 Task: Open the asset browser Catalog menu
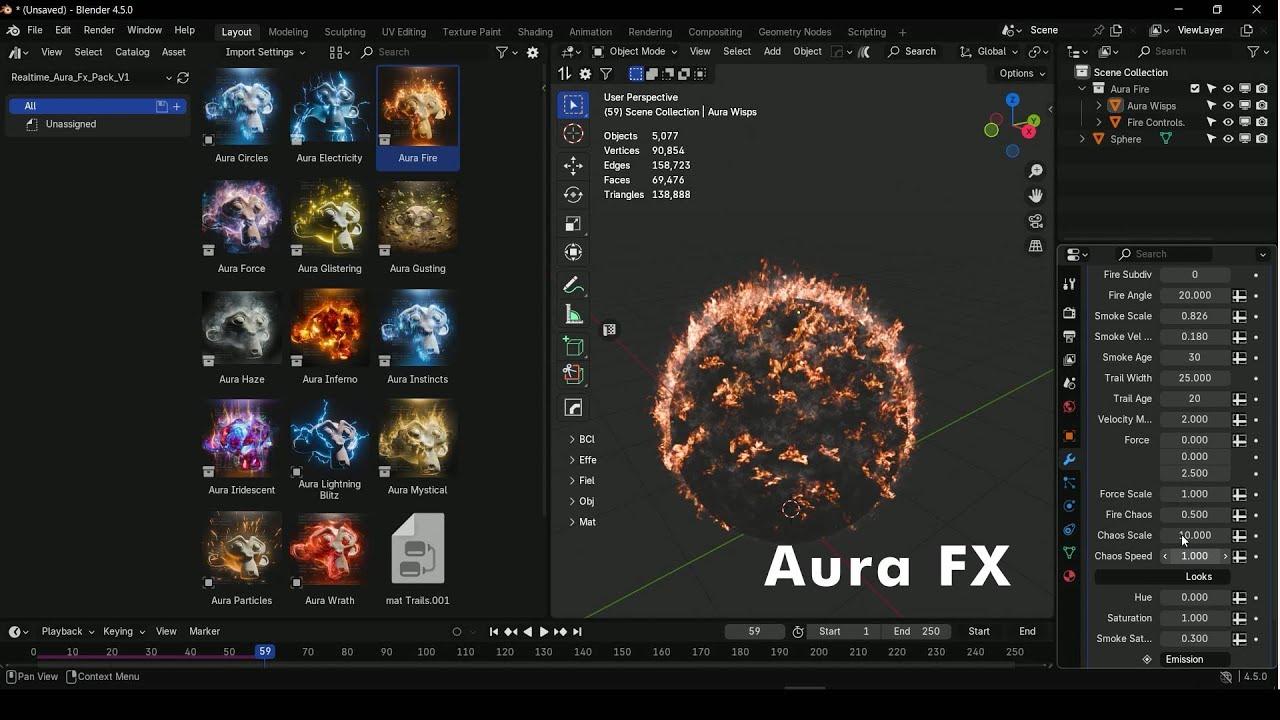[132, 52]
